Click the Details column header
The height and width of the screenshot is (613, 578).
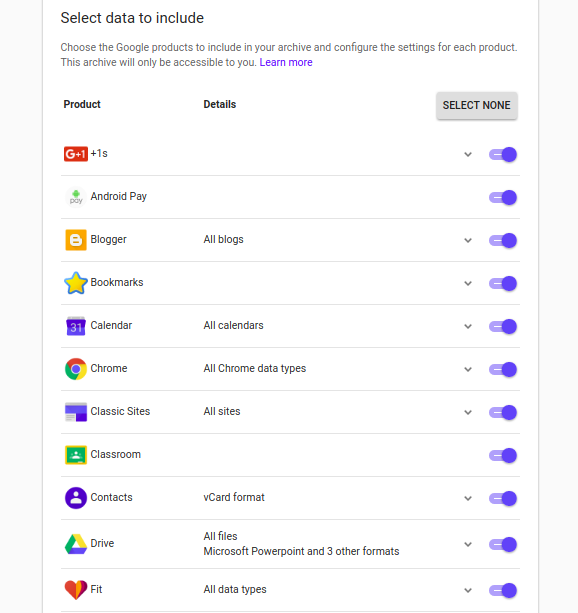point(220,104)
